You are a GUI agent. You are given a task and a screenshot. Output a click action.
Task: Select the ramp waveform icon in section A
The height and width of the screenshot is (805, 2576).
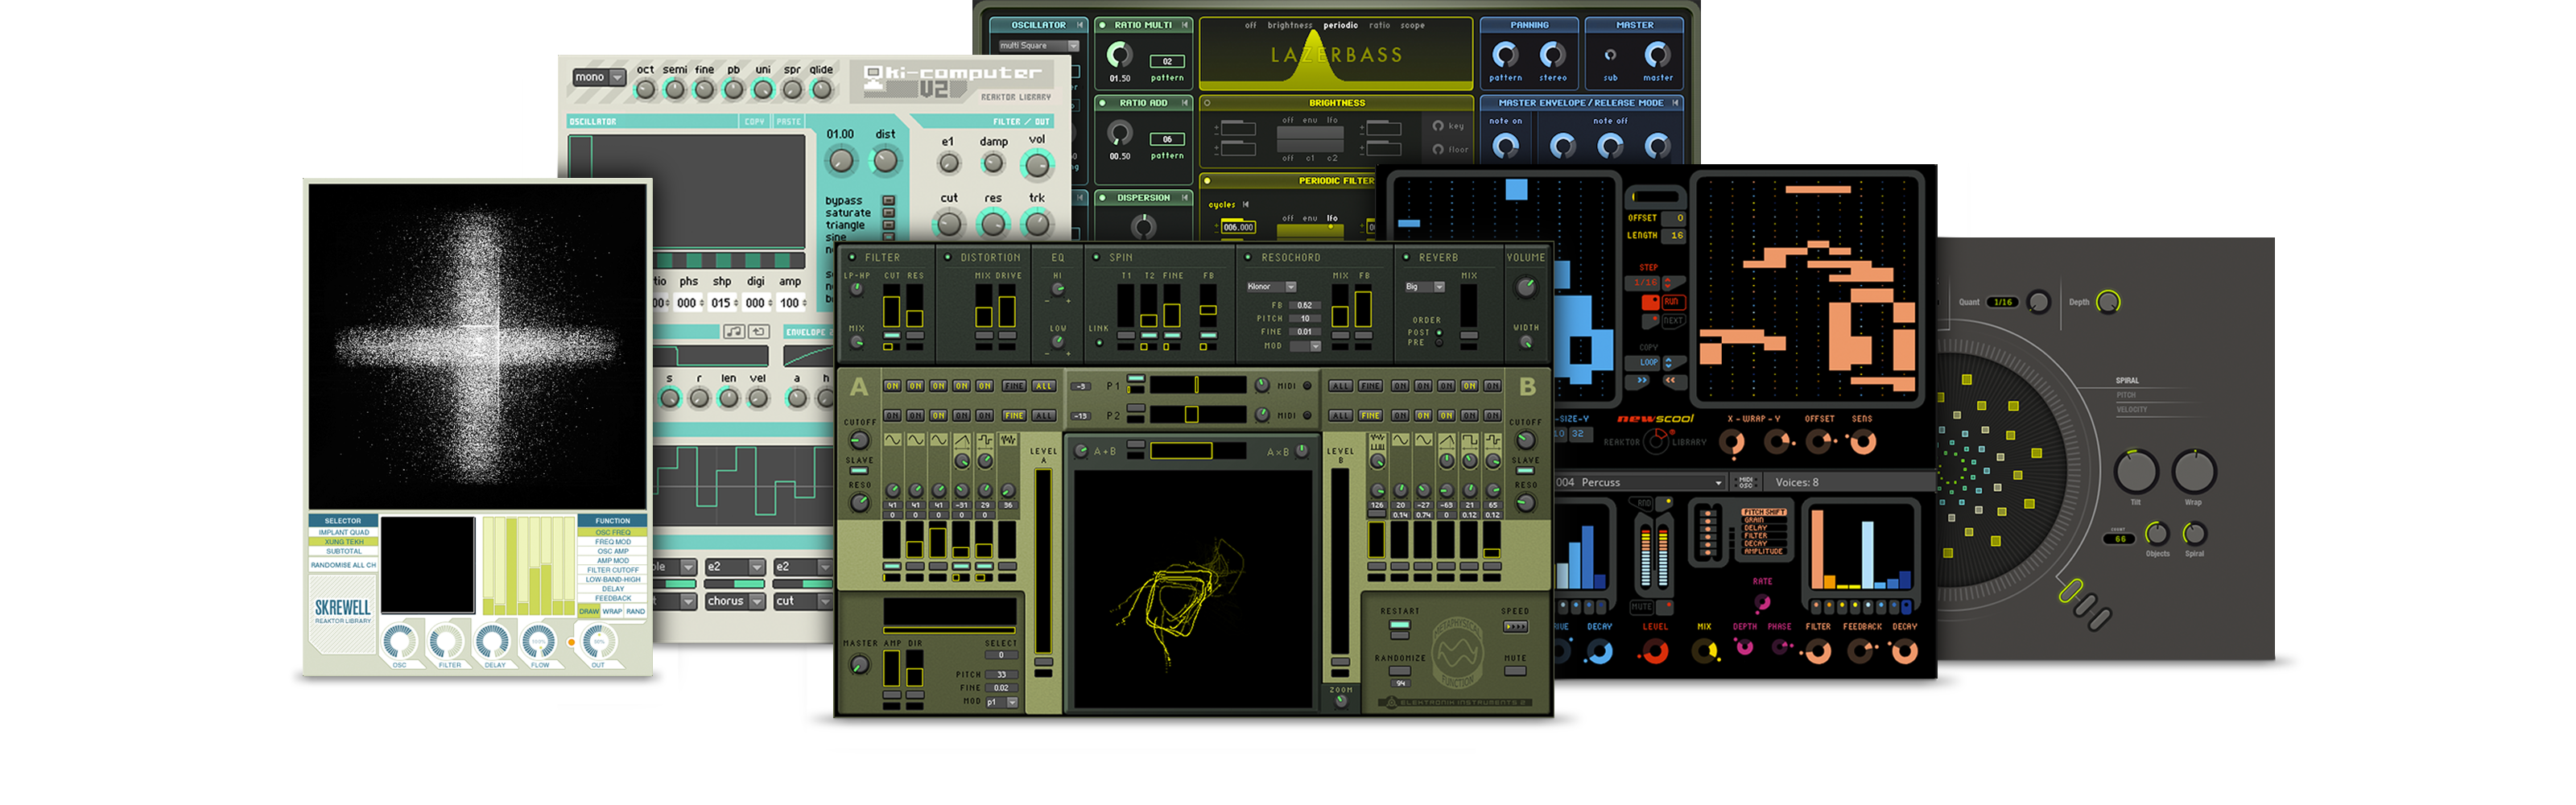[x=962, y=440]
